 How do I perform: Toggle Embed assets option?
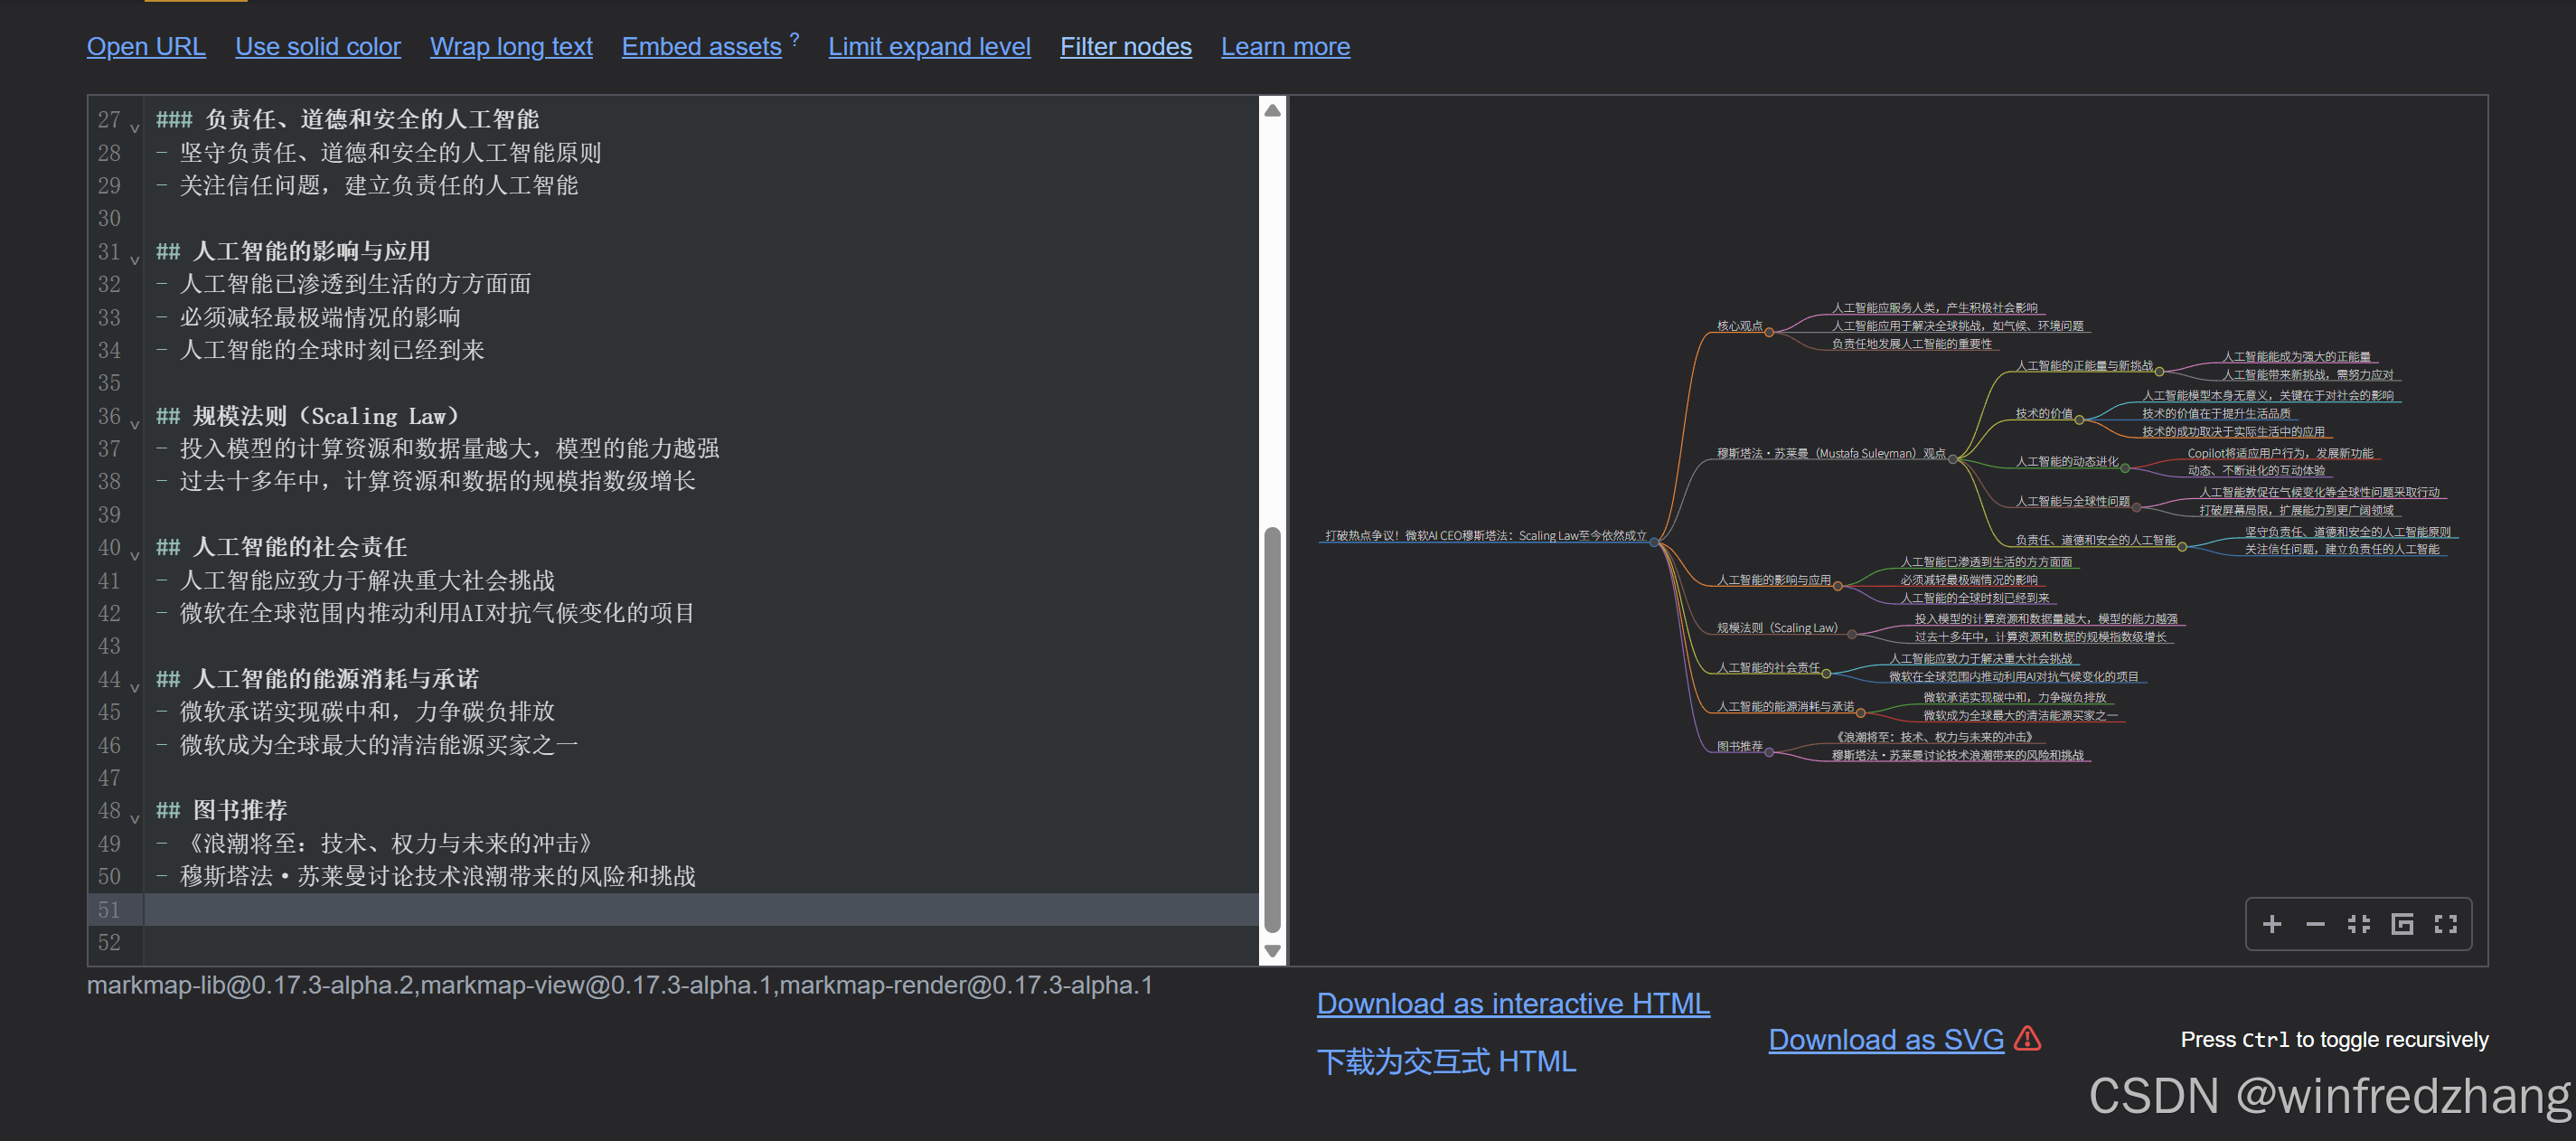[701, 47]
